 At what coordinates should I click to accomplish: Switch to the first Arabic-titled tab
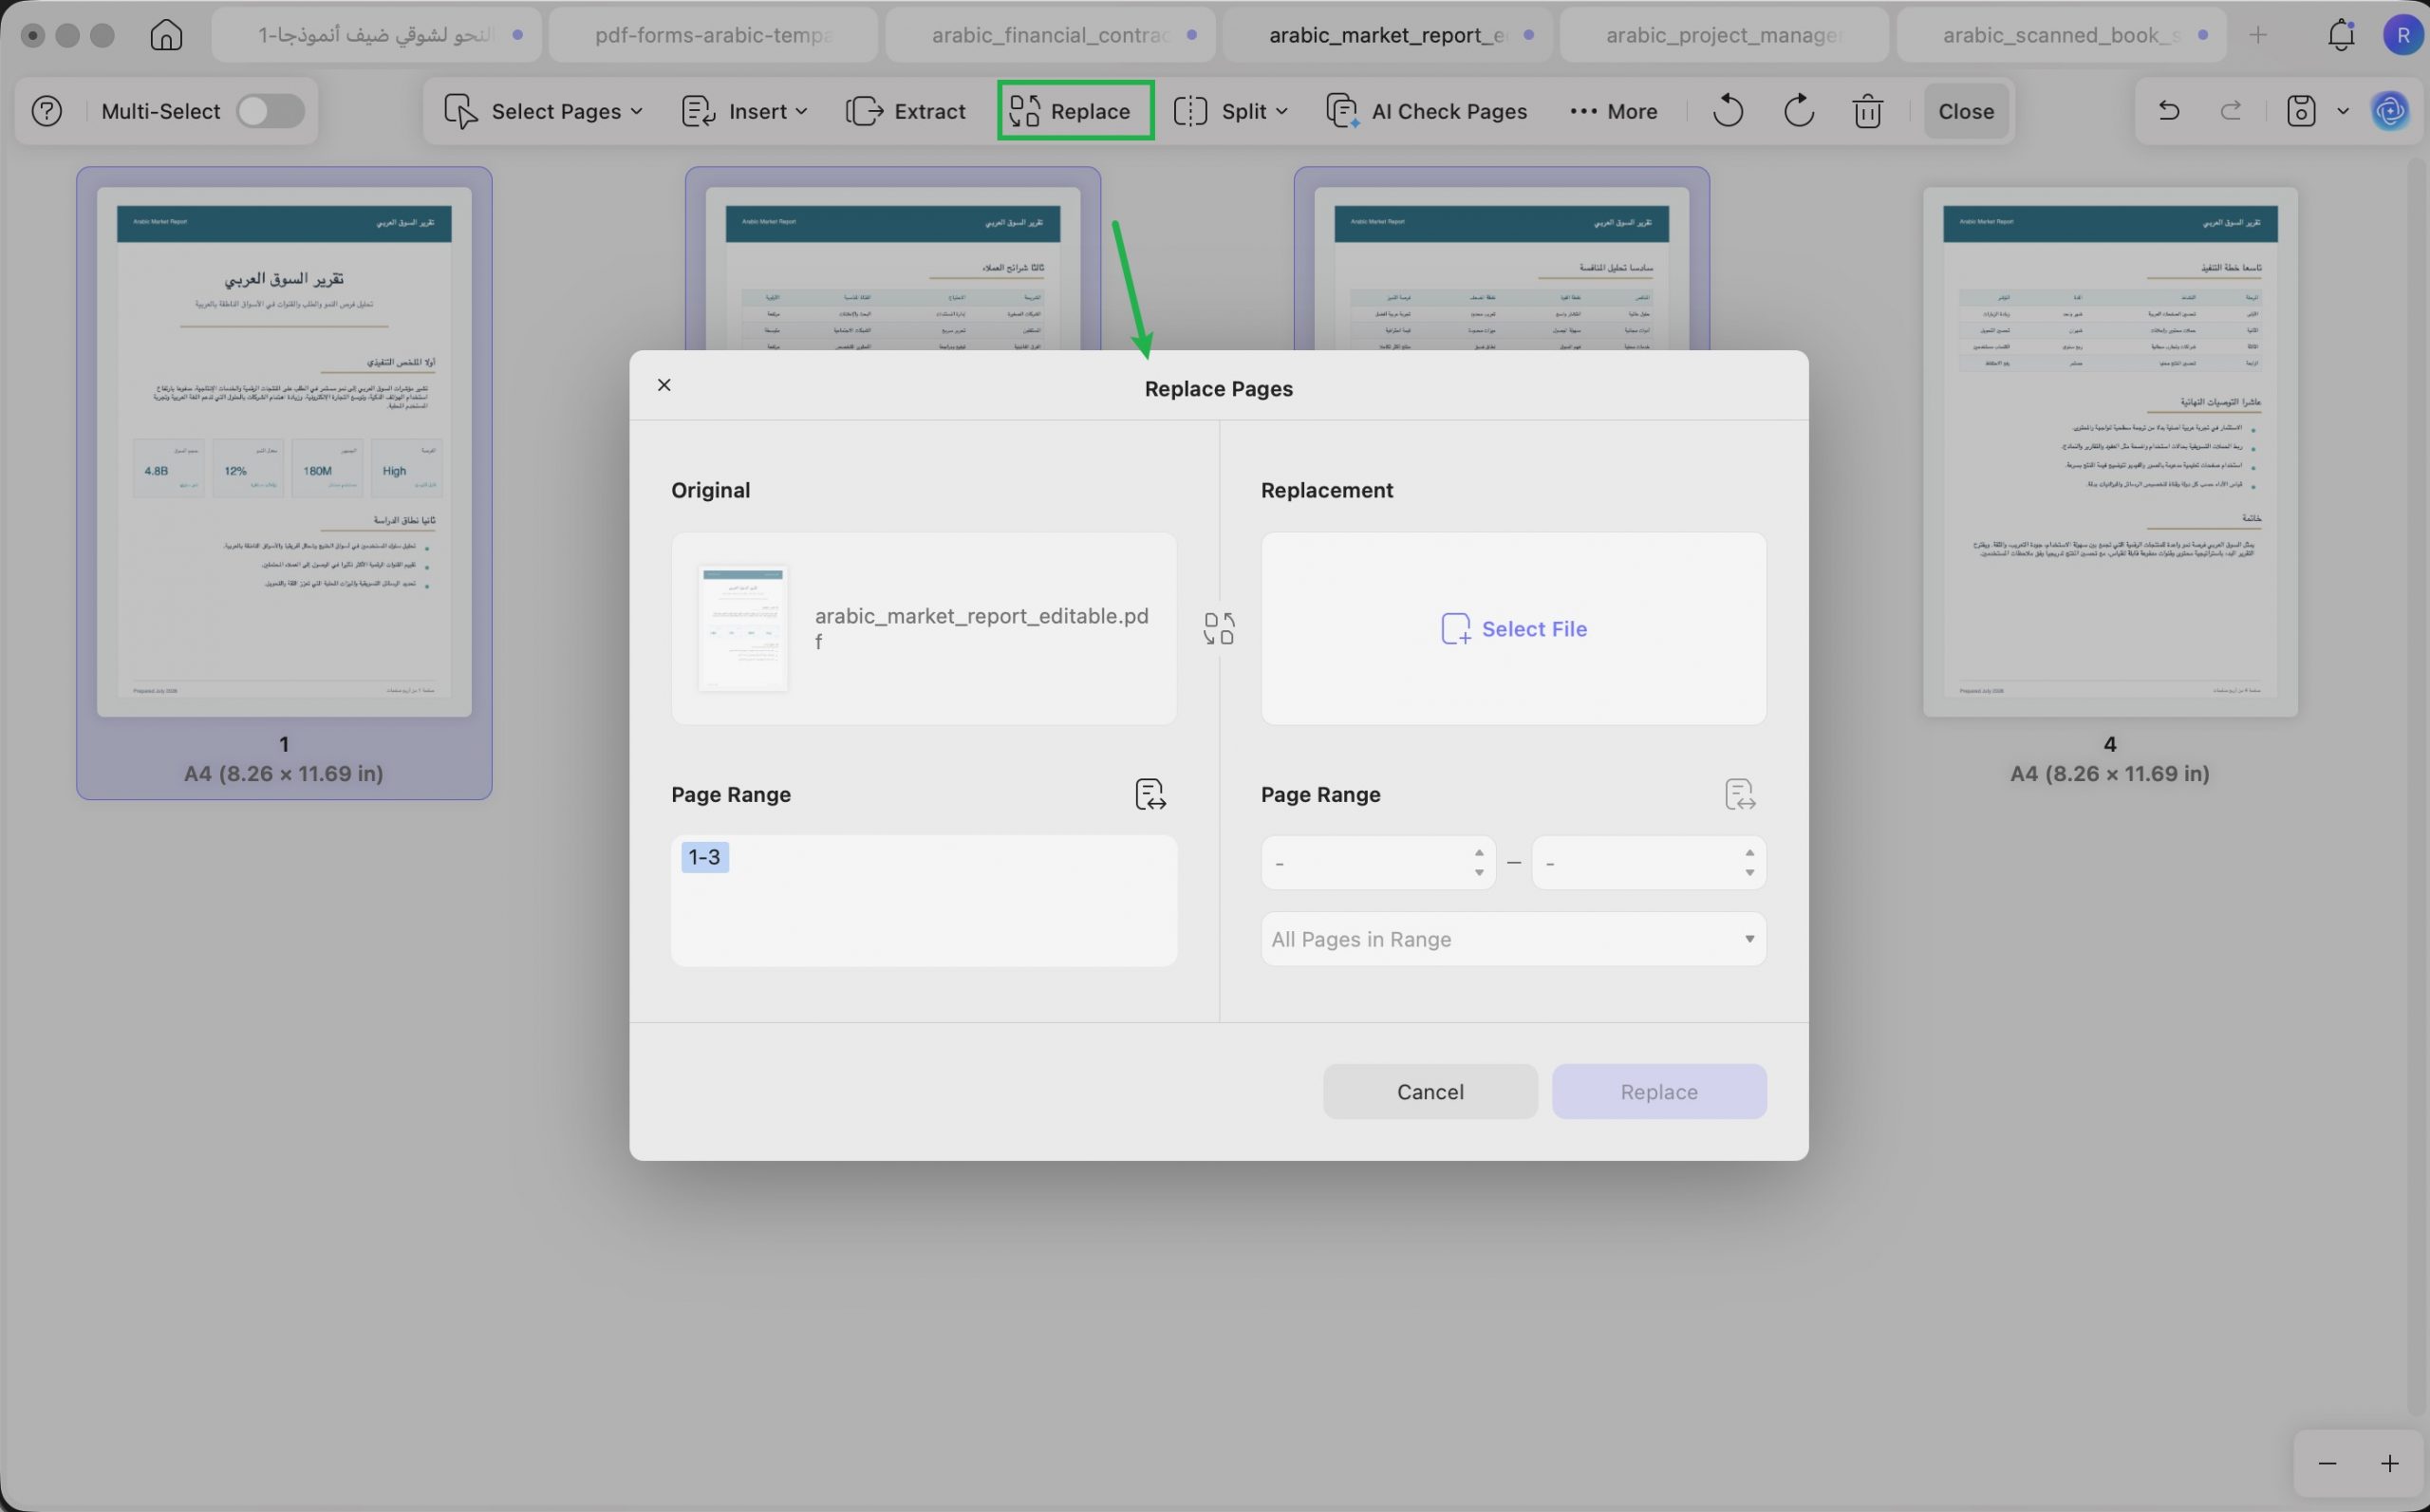pos(376,35)
